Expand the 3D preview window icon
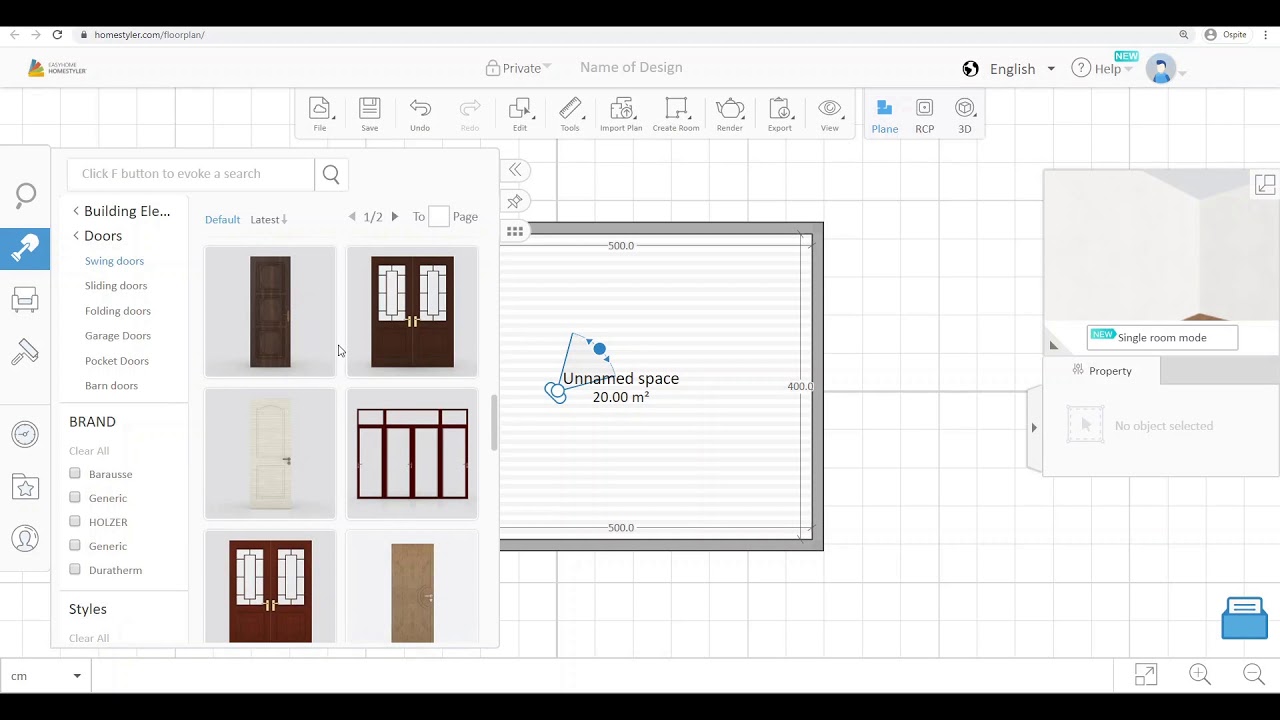Viewport: 1280px width, 720px height. pos(1265,184)
